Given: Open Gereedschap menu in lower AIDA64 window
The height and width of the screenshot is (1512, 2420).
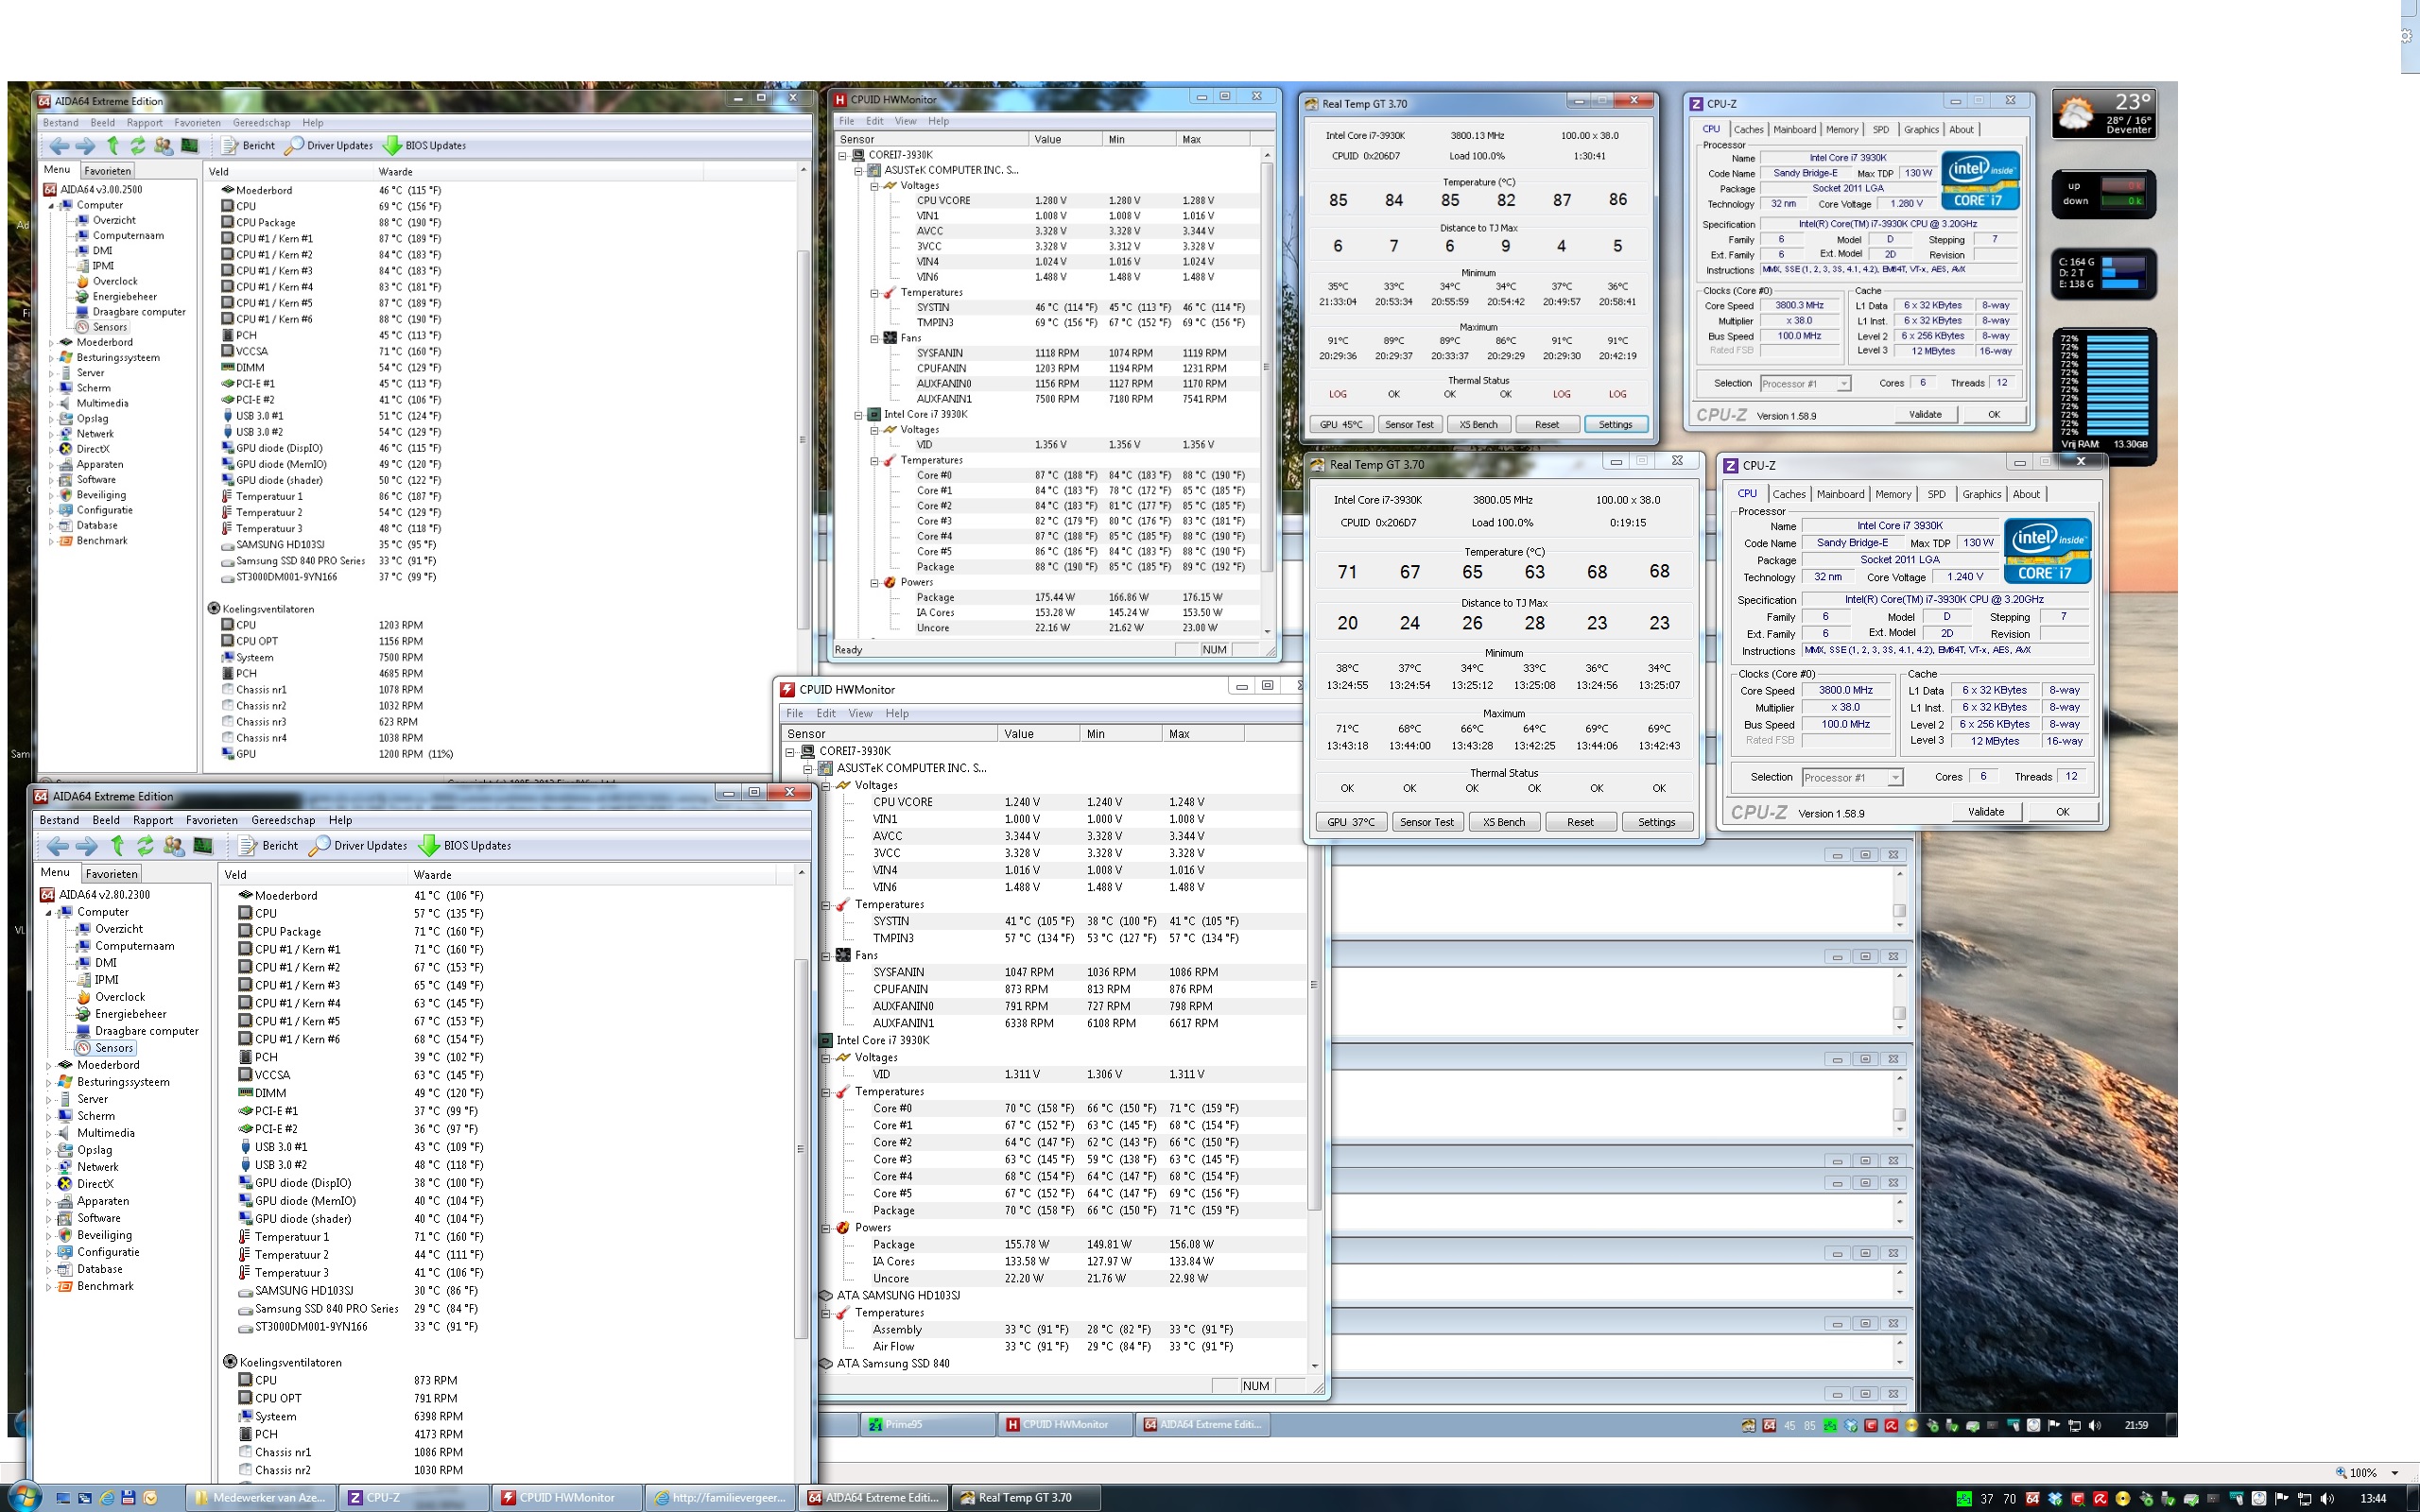Looking at the screenshot, I should coord(283,820).
